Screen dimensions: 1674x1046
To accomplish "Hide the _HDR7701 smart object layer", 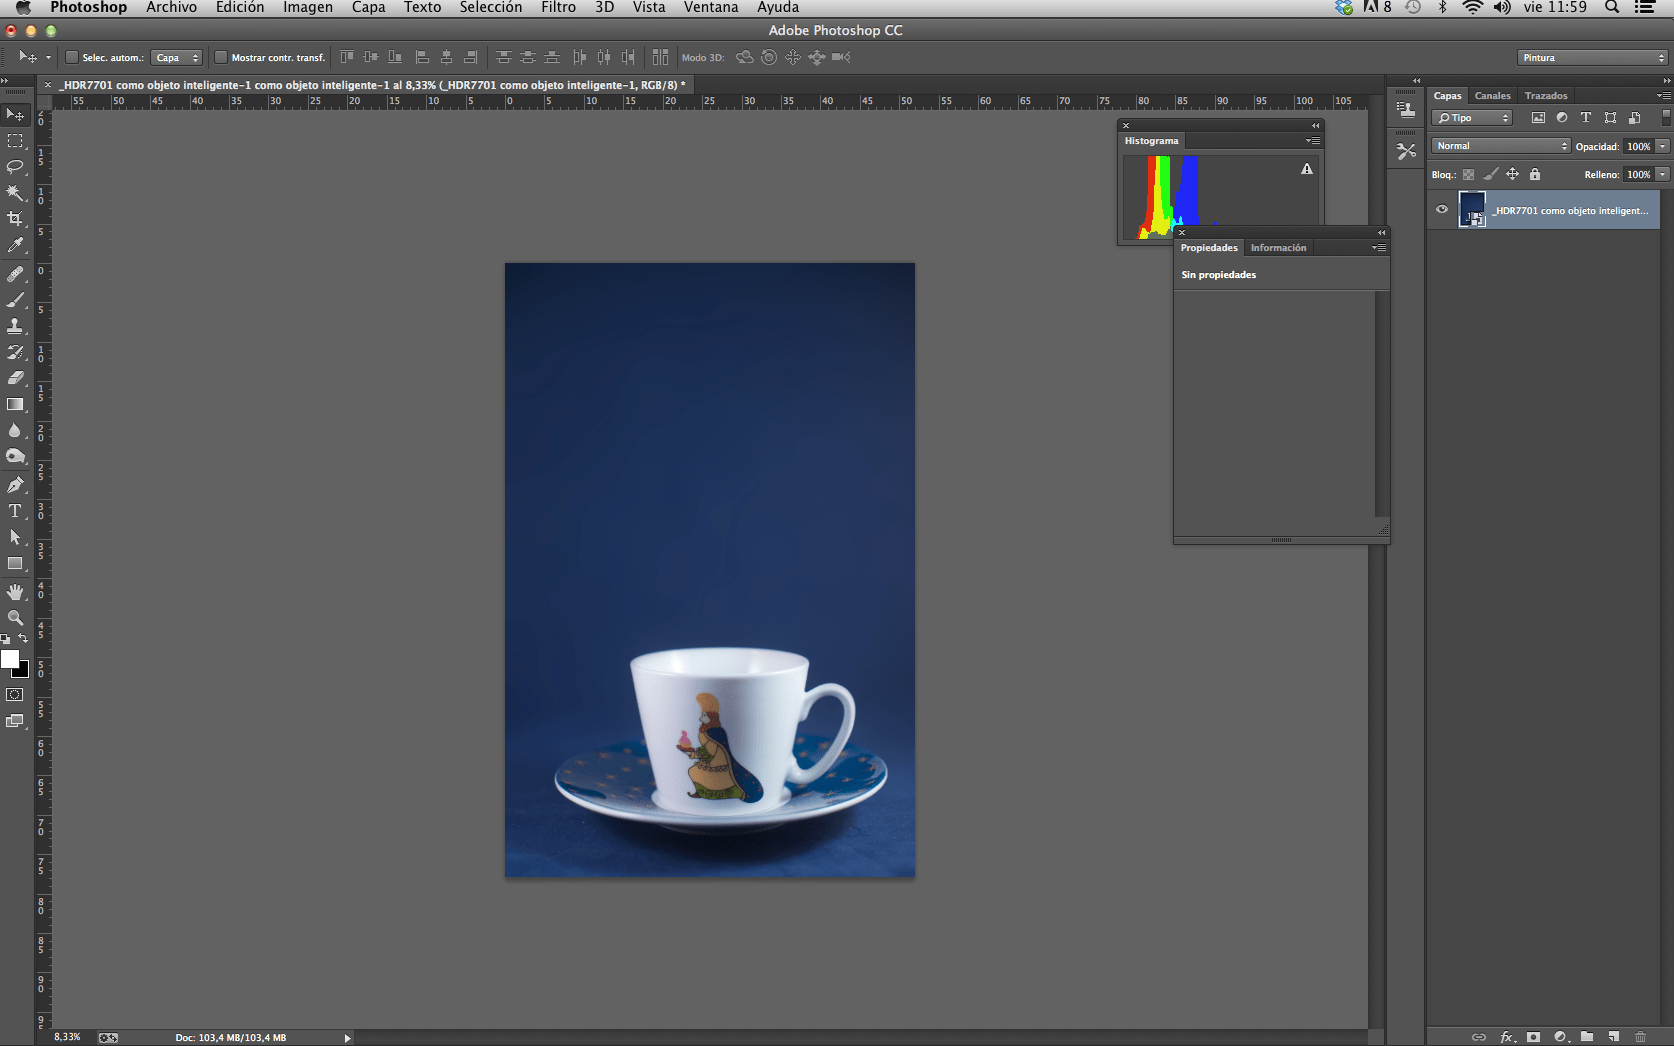I will [x=1441, y=210].
